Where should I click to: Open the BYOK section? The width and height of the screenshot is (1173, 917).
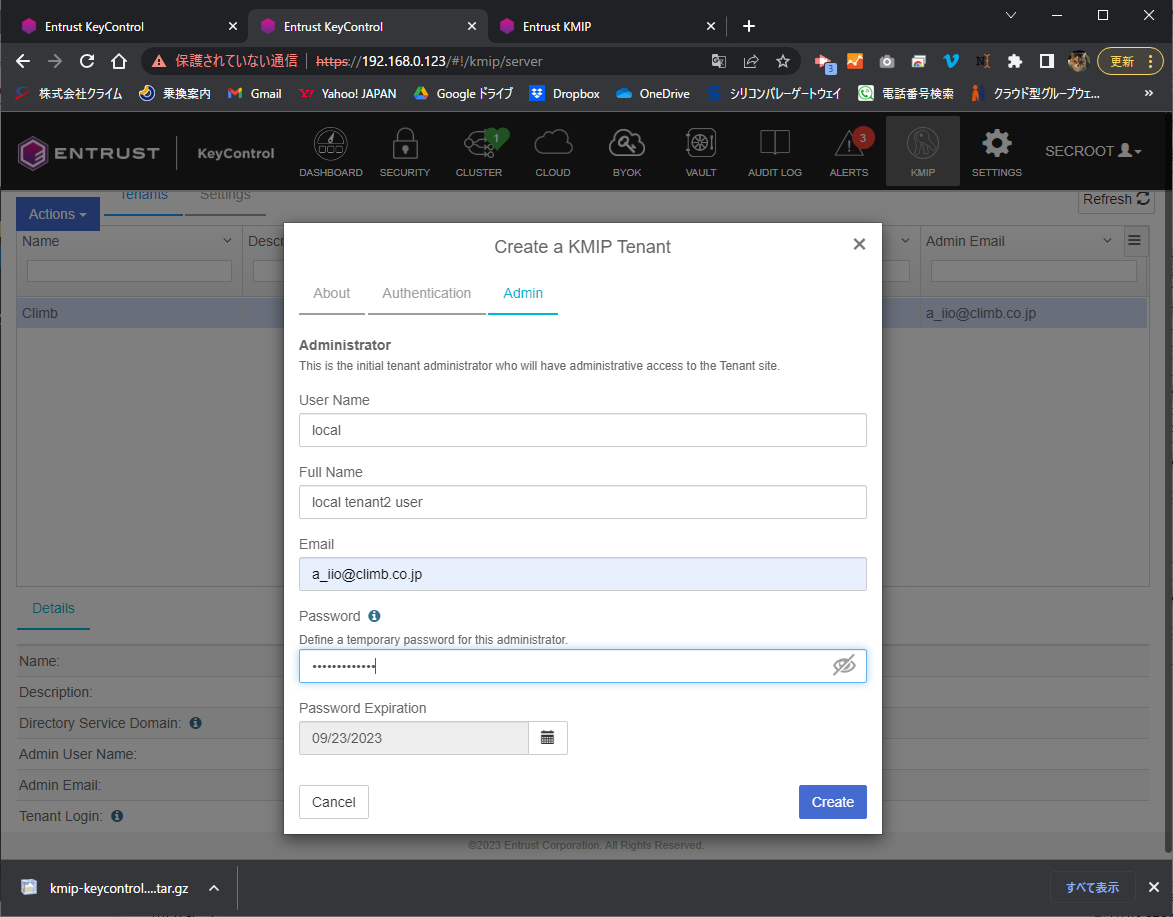627,152
